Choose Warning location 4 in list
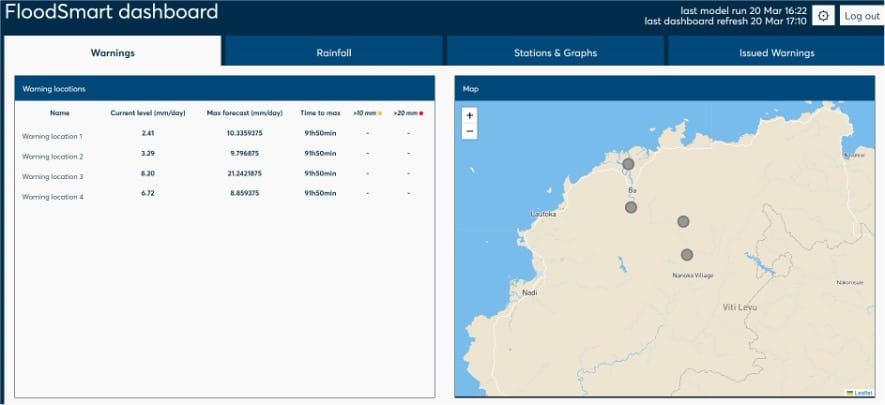The height and width of the screenshot is (405, 885). (52, 196)
